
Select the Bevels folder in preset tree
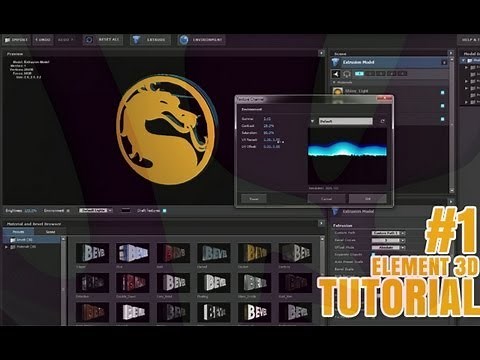(32, 240)
